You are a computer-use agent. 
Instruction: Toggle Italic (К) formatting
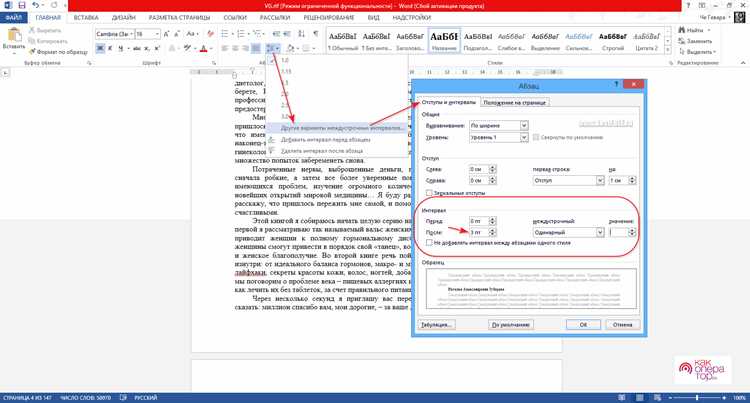click(x=110, y=48)
